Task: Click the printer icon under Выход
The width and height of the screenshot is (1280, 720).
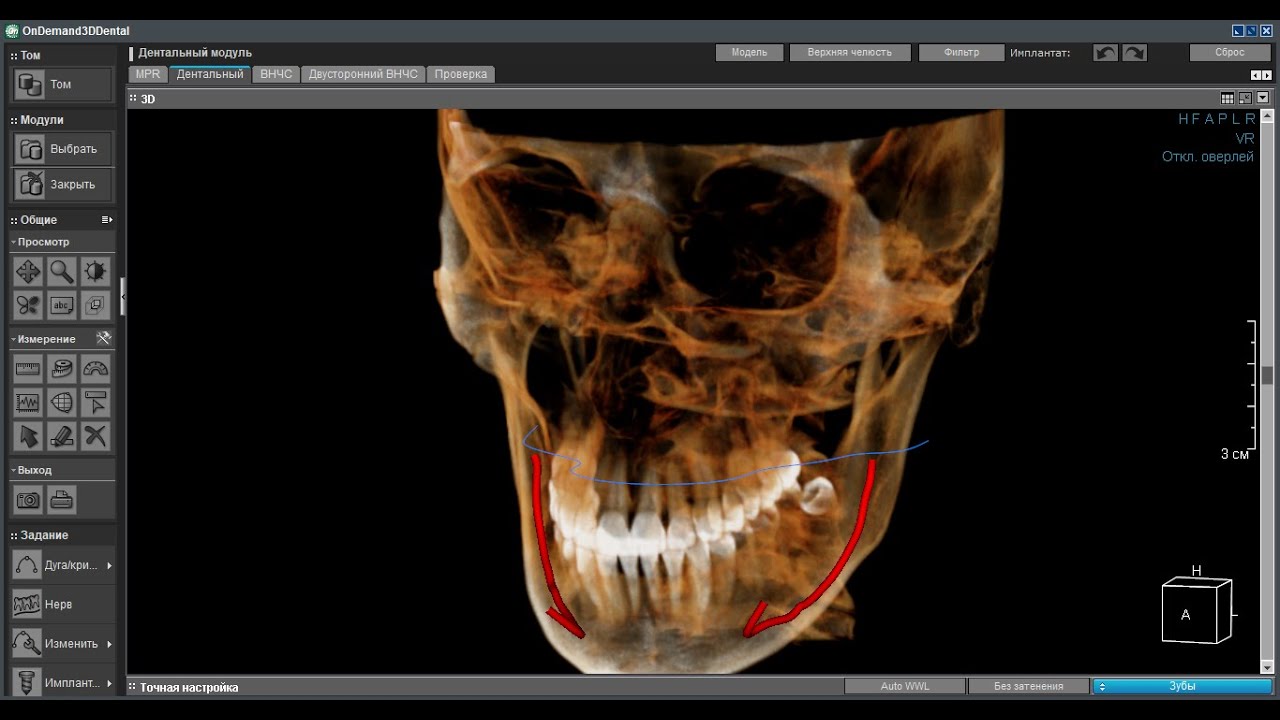Action: point(62,500)
